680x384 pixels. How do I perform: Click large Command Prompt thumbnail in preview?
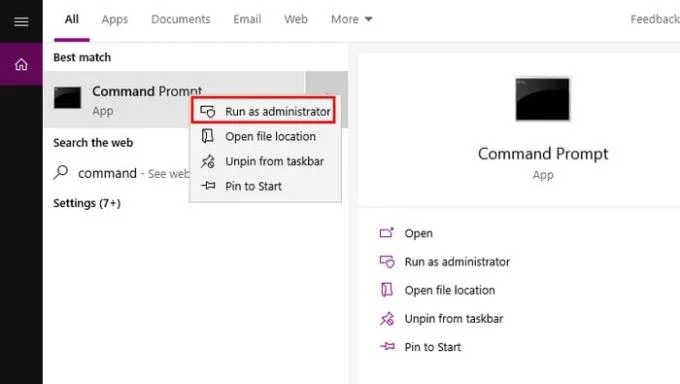point(542,99)
